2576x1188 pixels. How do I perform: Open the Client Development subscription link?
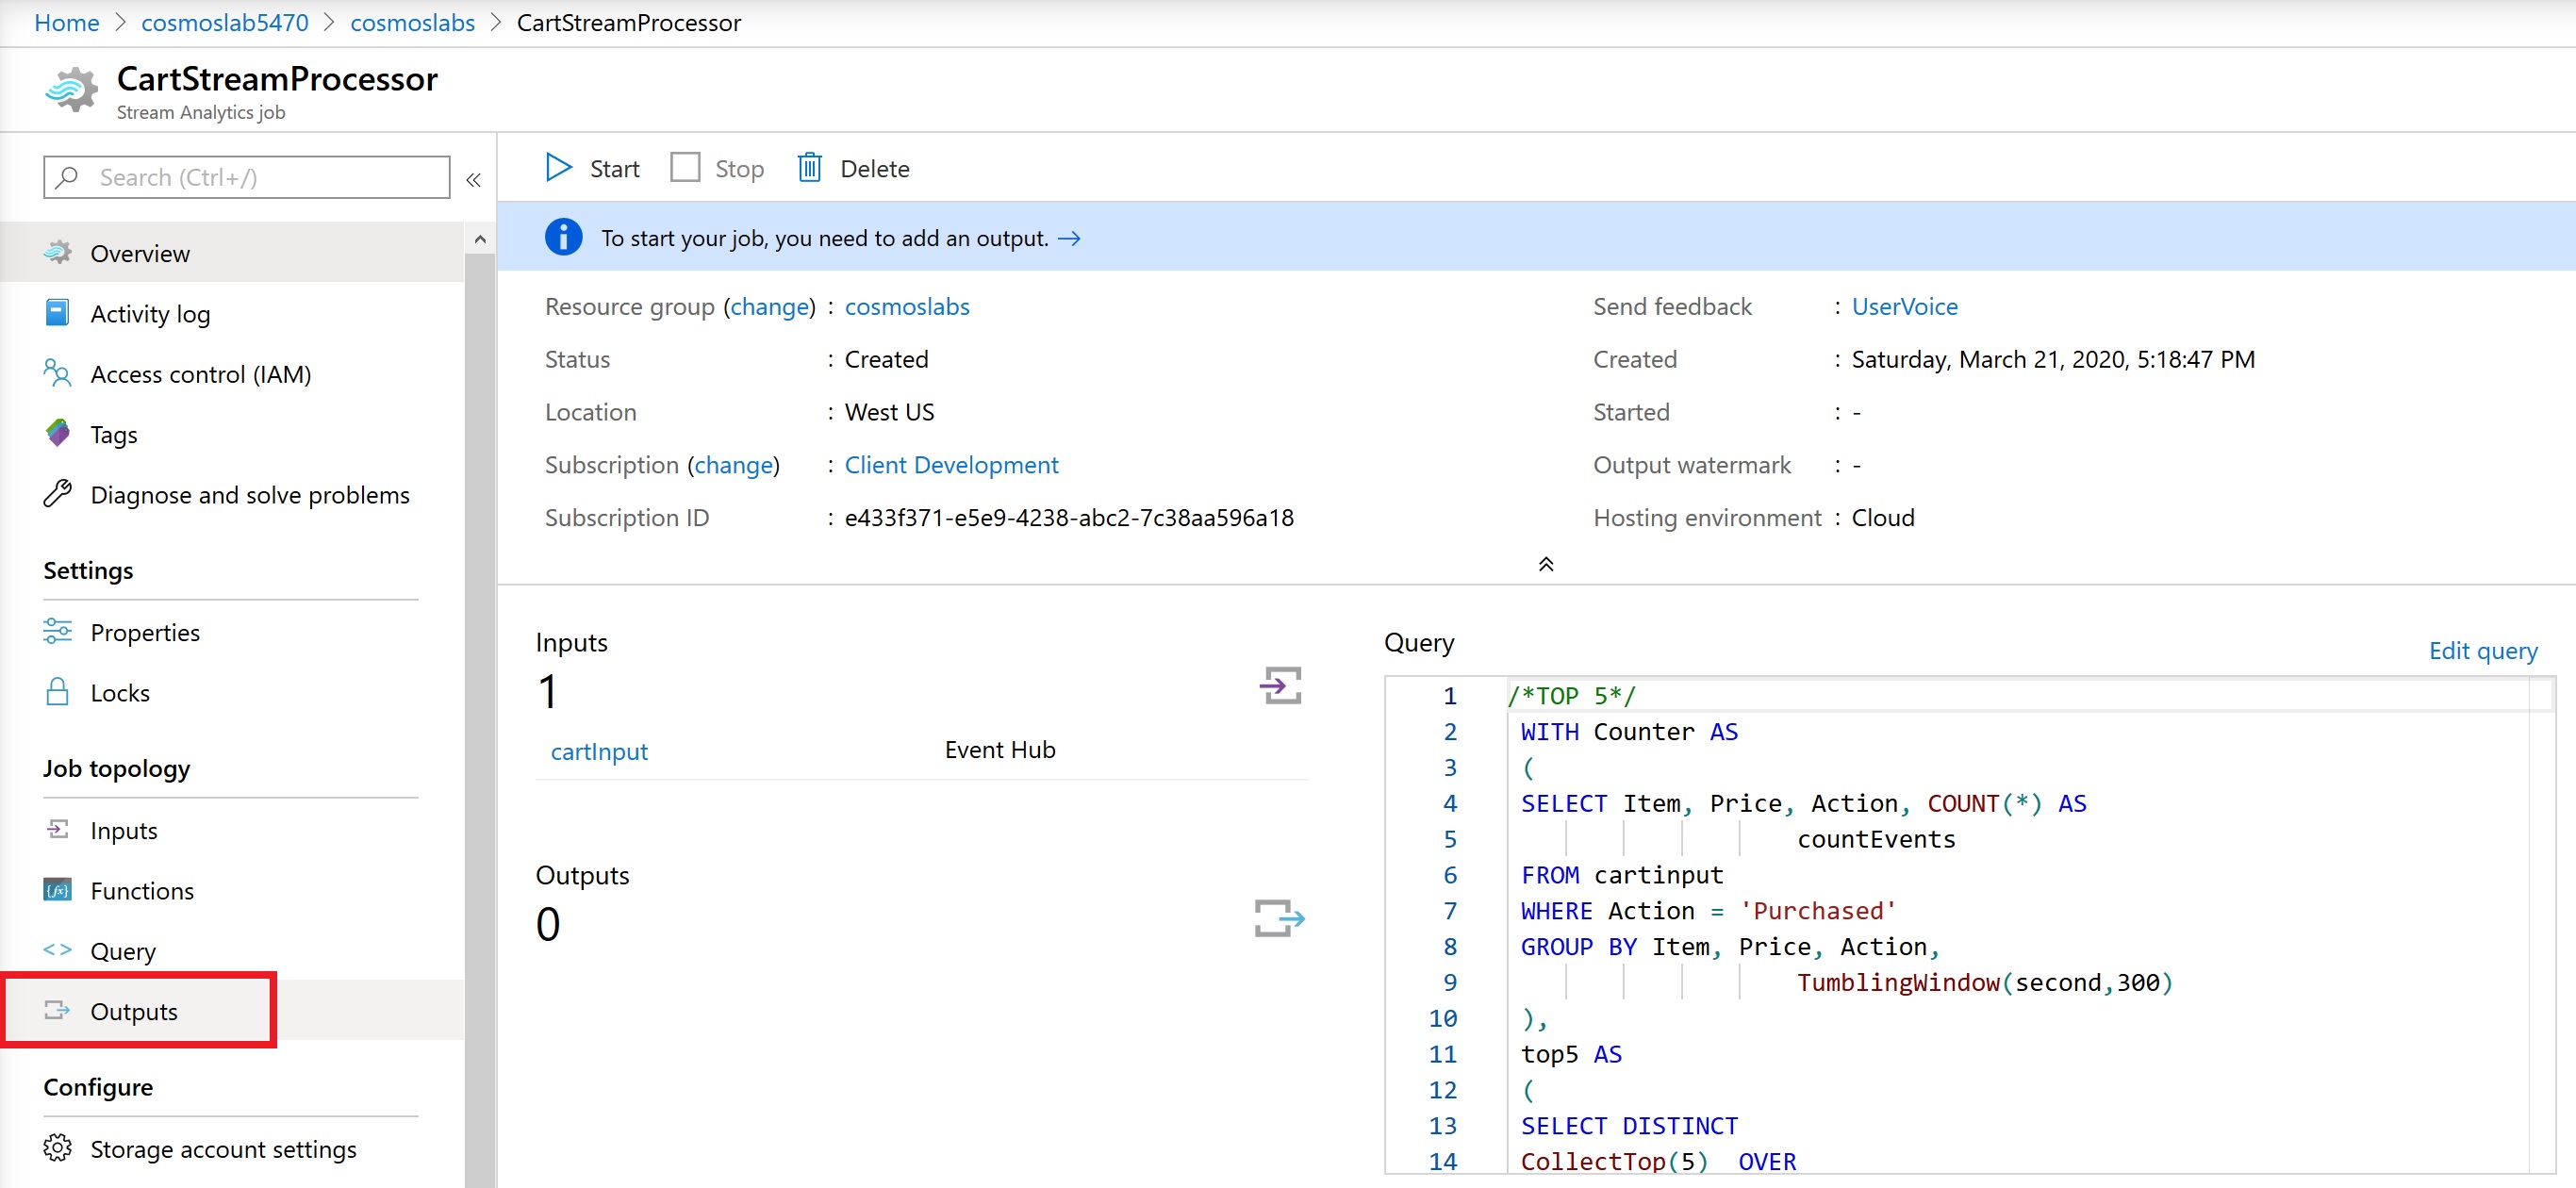coord(951,465)
